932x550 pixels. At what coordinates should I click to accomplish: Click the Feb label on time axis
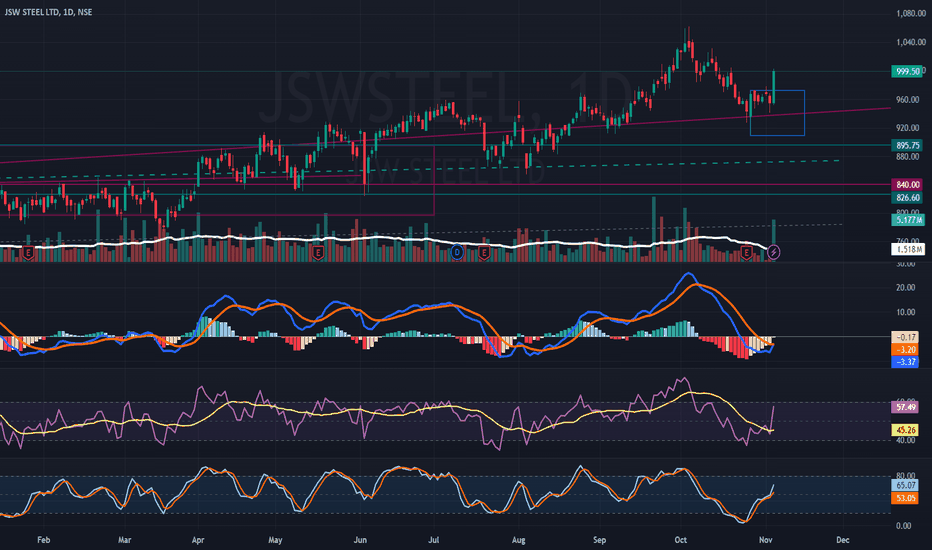click(43, 540)
